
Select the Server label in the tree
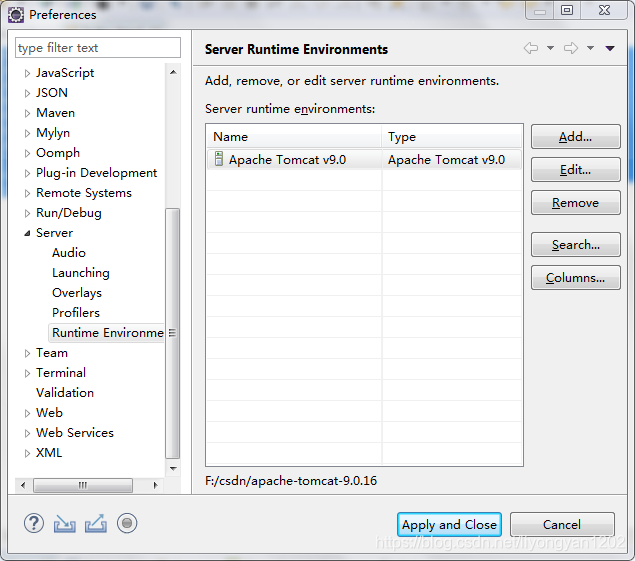click(x=54, y=233)
